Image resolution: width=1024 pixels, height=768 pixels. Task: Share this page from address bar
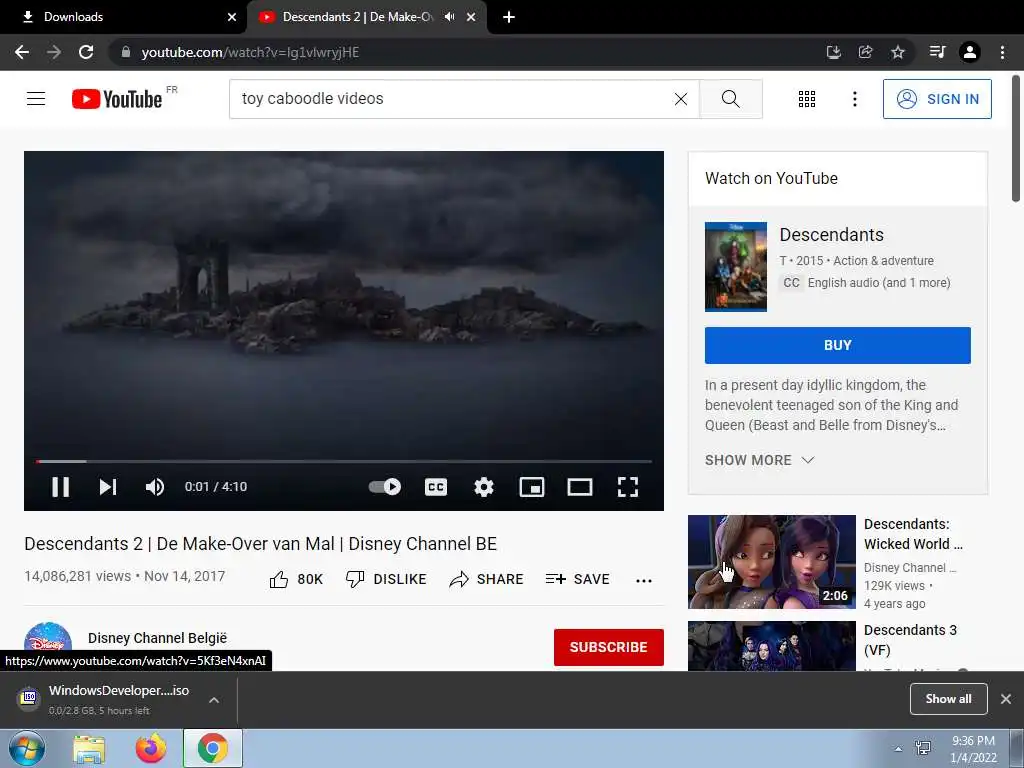[x=865, y=52]
